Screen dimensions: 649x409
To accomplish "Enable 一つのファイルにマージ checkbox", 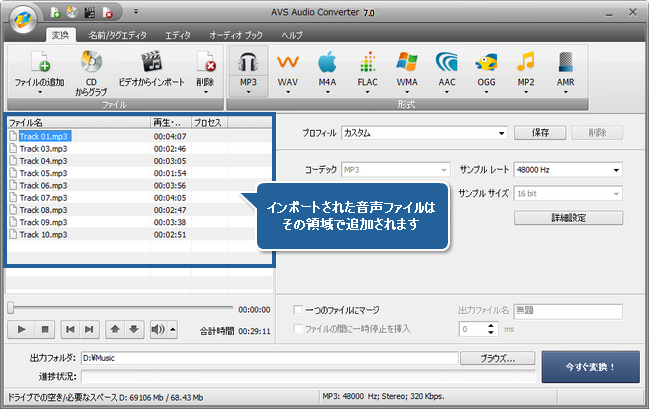I will tap(300, 310).
